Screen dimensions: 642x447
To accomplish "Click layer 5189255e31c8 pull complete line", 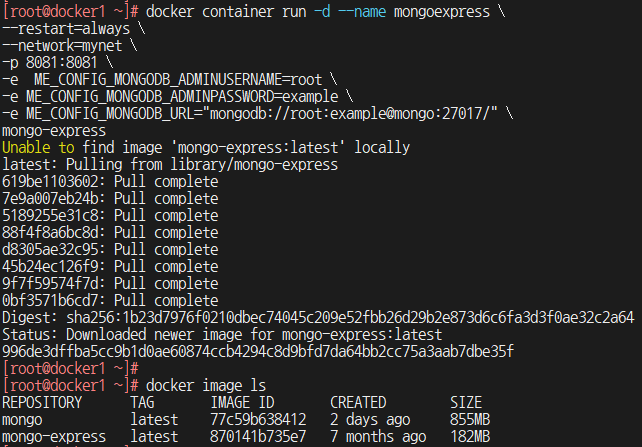I will click(110, 215).
